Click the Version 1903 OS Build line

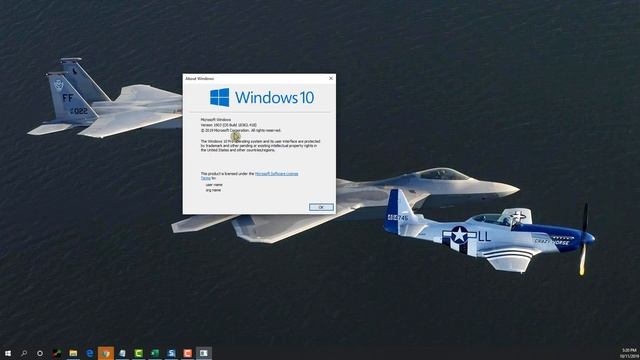229,125
